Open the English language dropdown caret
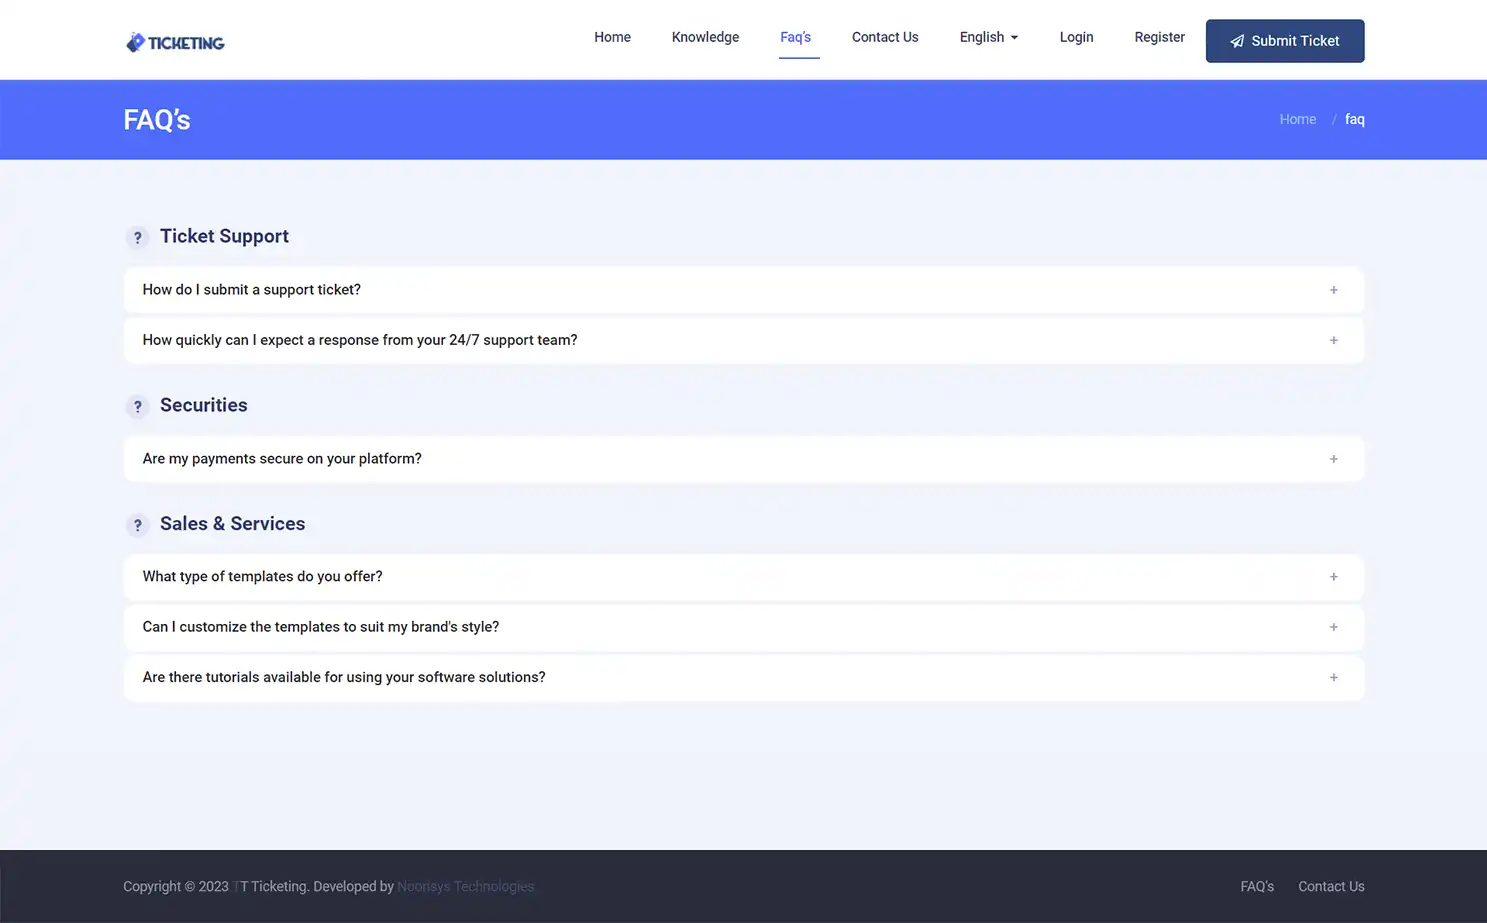 click(x=1013, y=37)
